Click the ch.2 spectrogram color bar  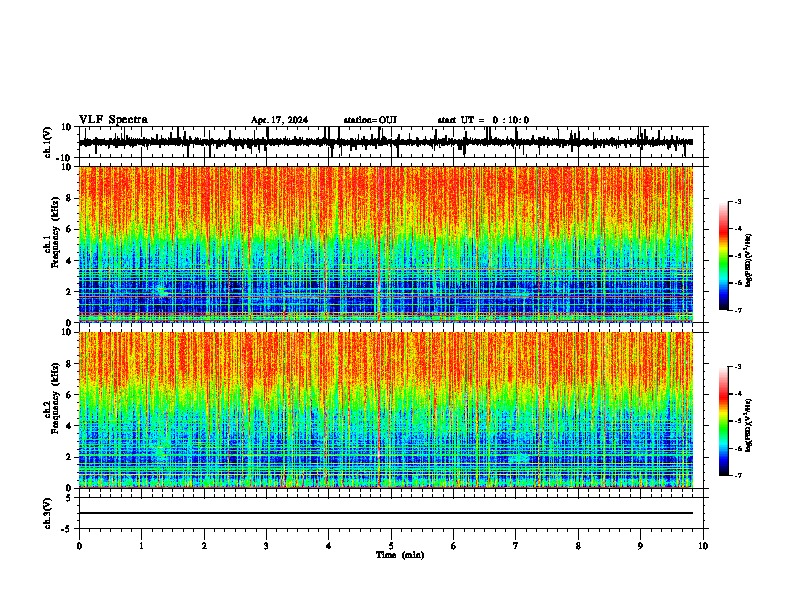click(x=724, y=421)
